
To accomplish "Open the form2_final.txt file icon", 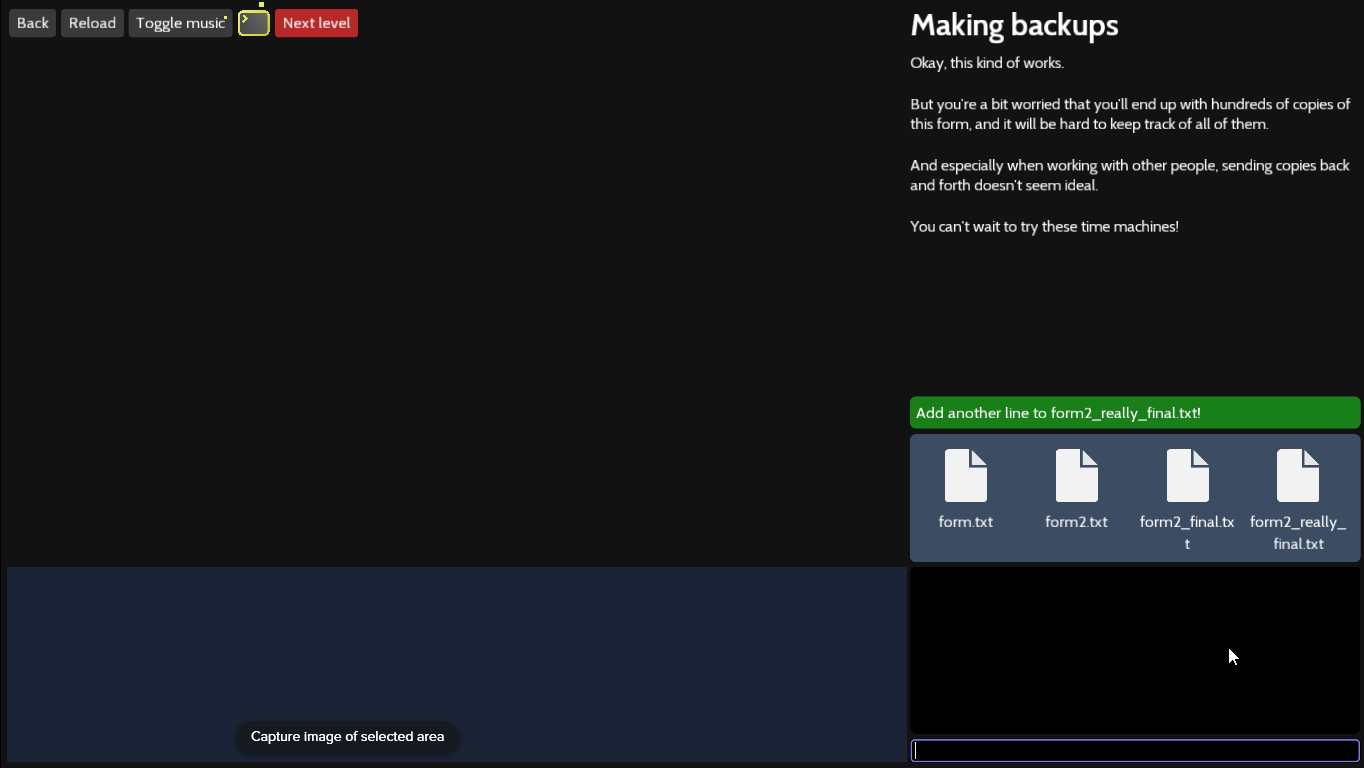I will (1188, 475).
